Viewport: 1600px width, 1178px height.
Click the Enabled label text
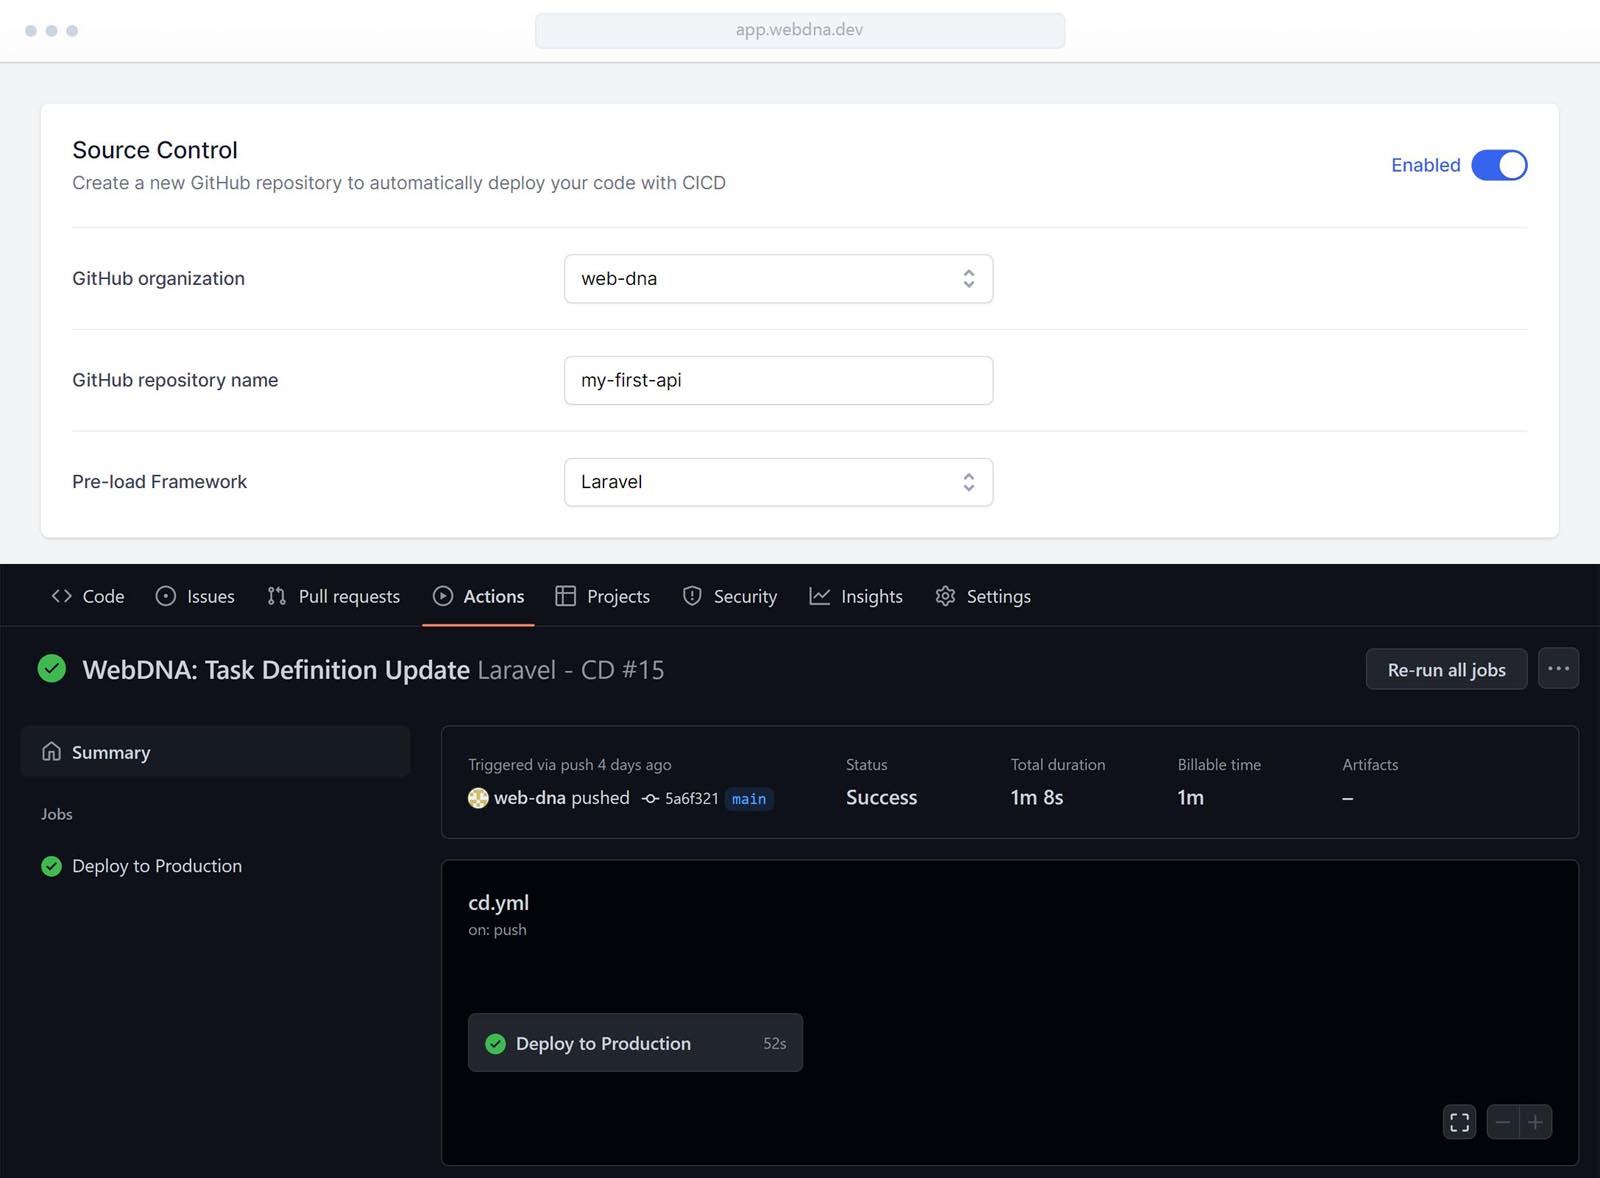(x=1425, y=165)
